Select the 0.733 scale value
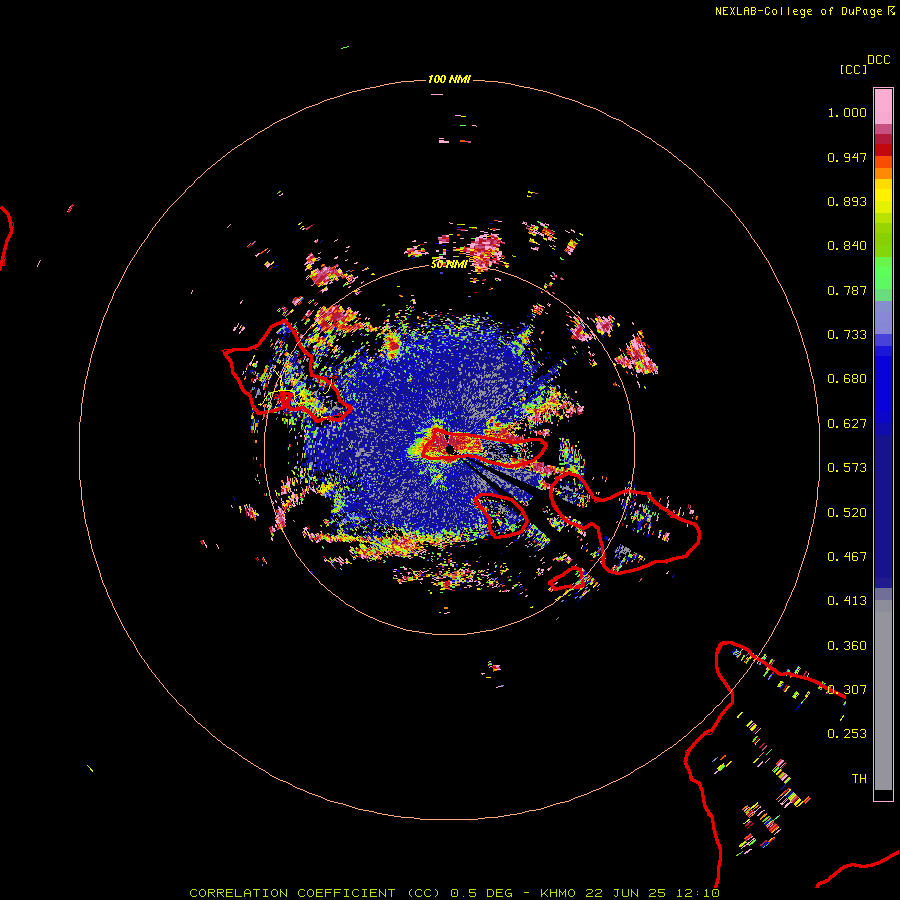Viewport: 900px width, 900px height. [847, 335]
